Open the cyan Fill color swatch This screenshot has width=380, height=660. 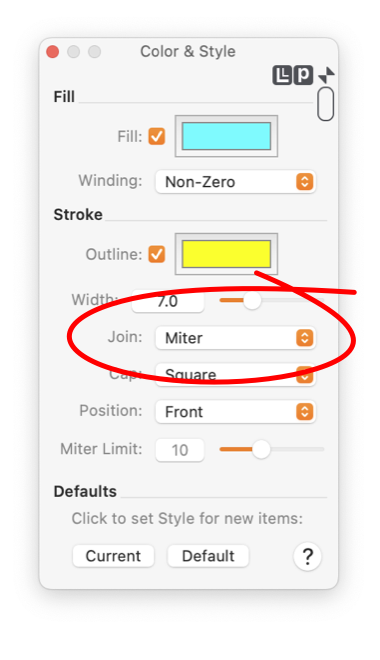(226, 136)
